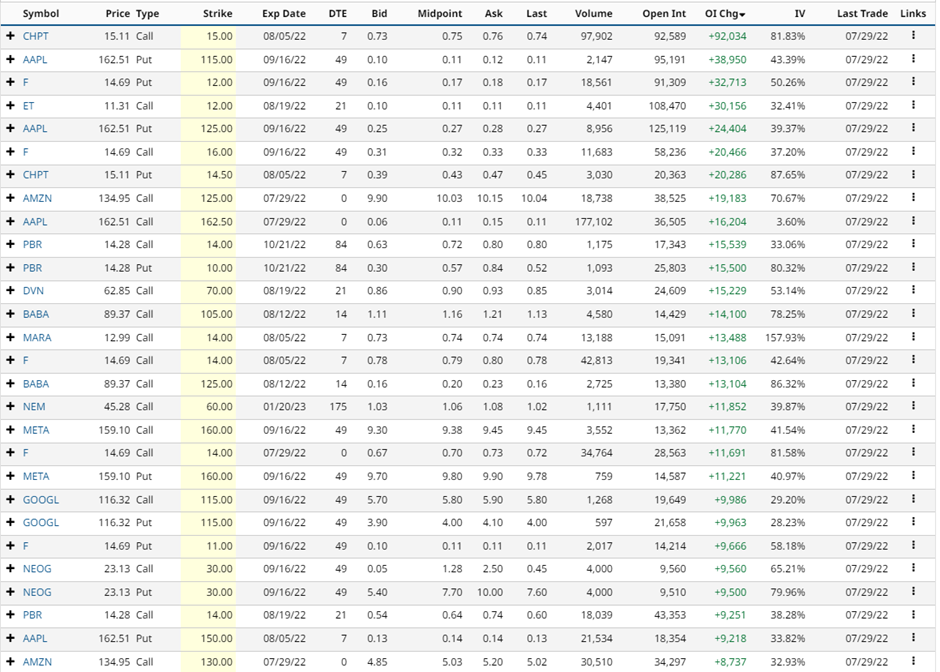Open three-dot menu for NEOG Put row

pyautogui.click(x=913, y=591)
